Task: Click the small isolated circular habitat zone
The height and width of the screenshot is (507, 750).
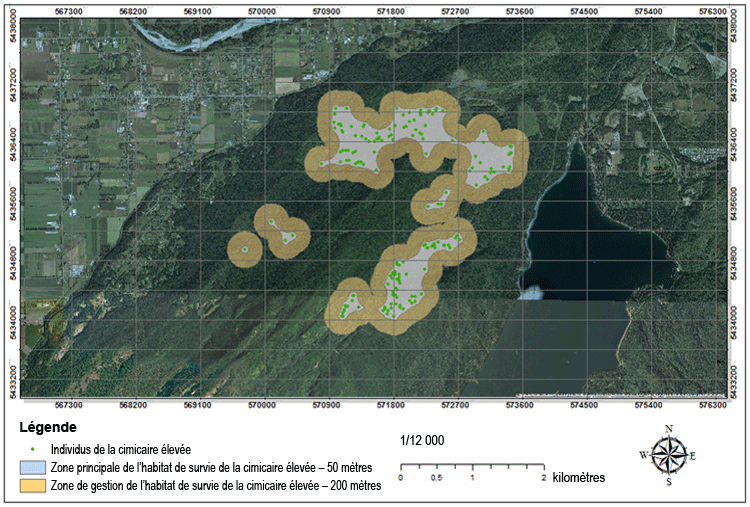Action: tap(243, 250)
